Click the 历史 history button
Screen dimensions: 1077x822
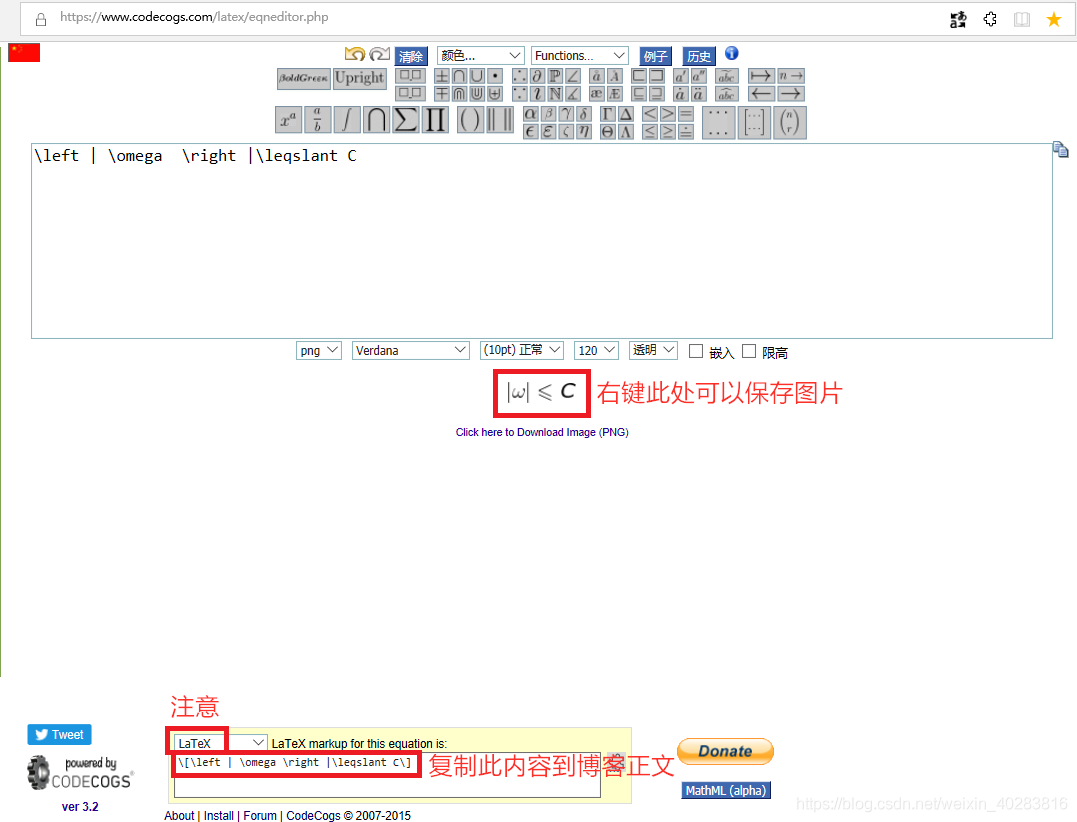point(699,56)
